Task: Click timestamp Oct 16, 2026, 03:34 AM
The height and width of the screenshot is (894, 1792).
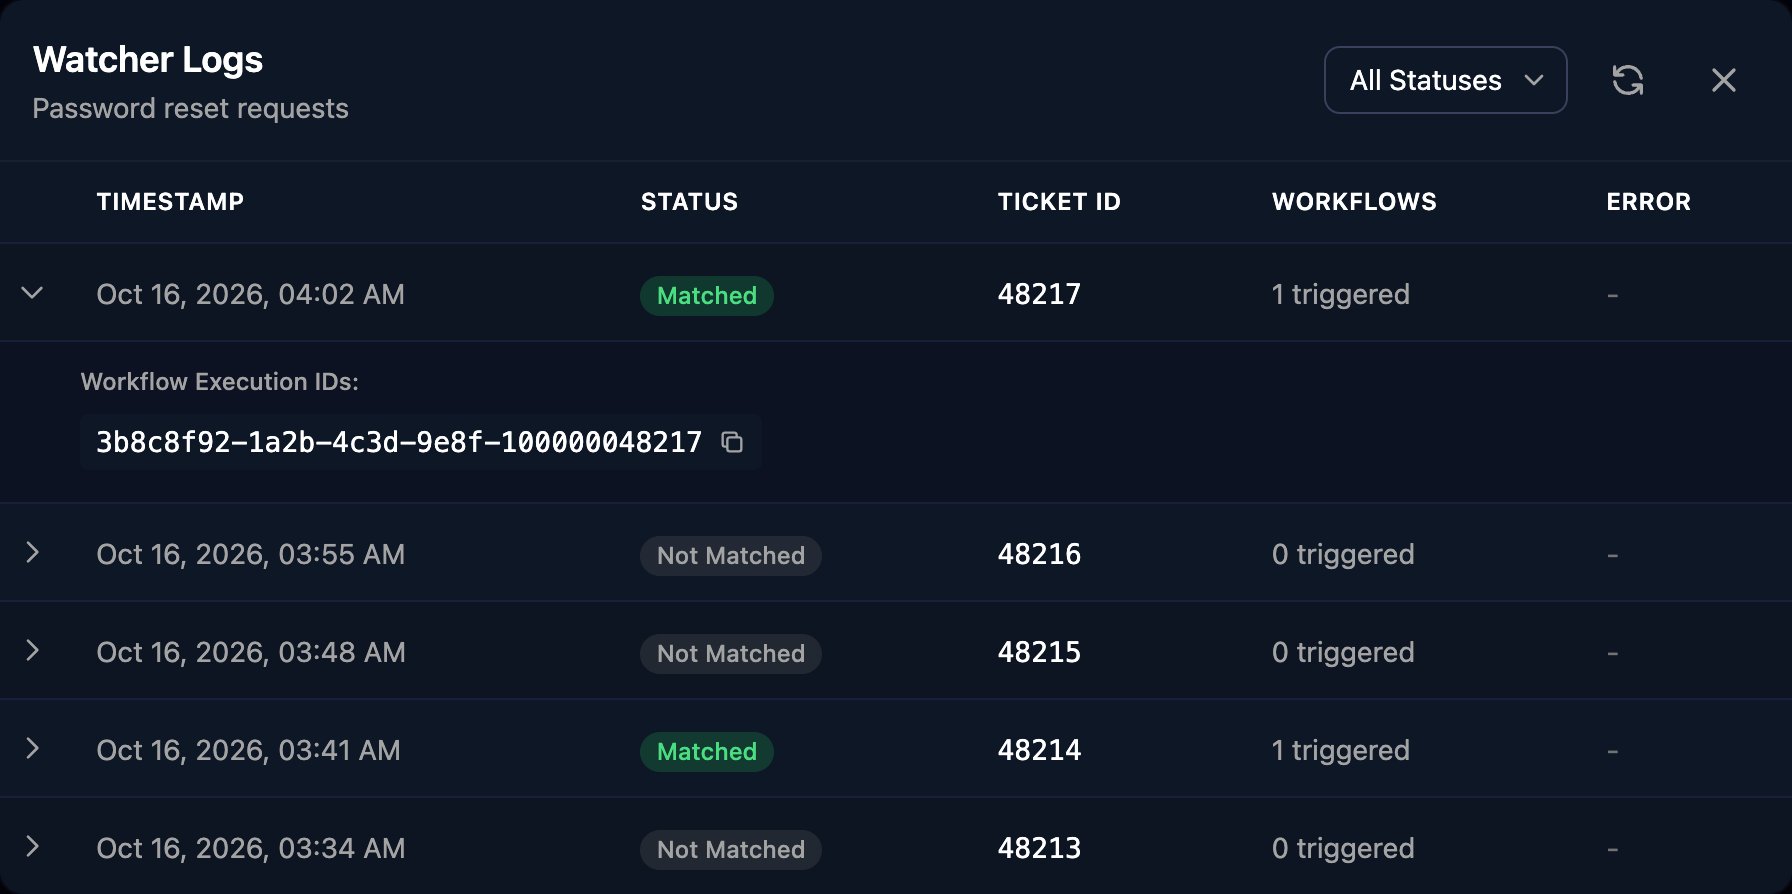Action: pos(250,848)
